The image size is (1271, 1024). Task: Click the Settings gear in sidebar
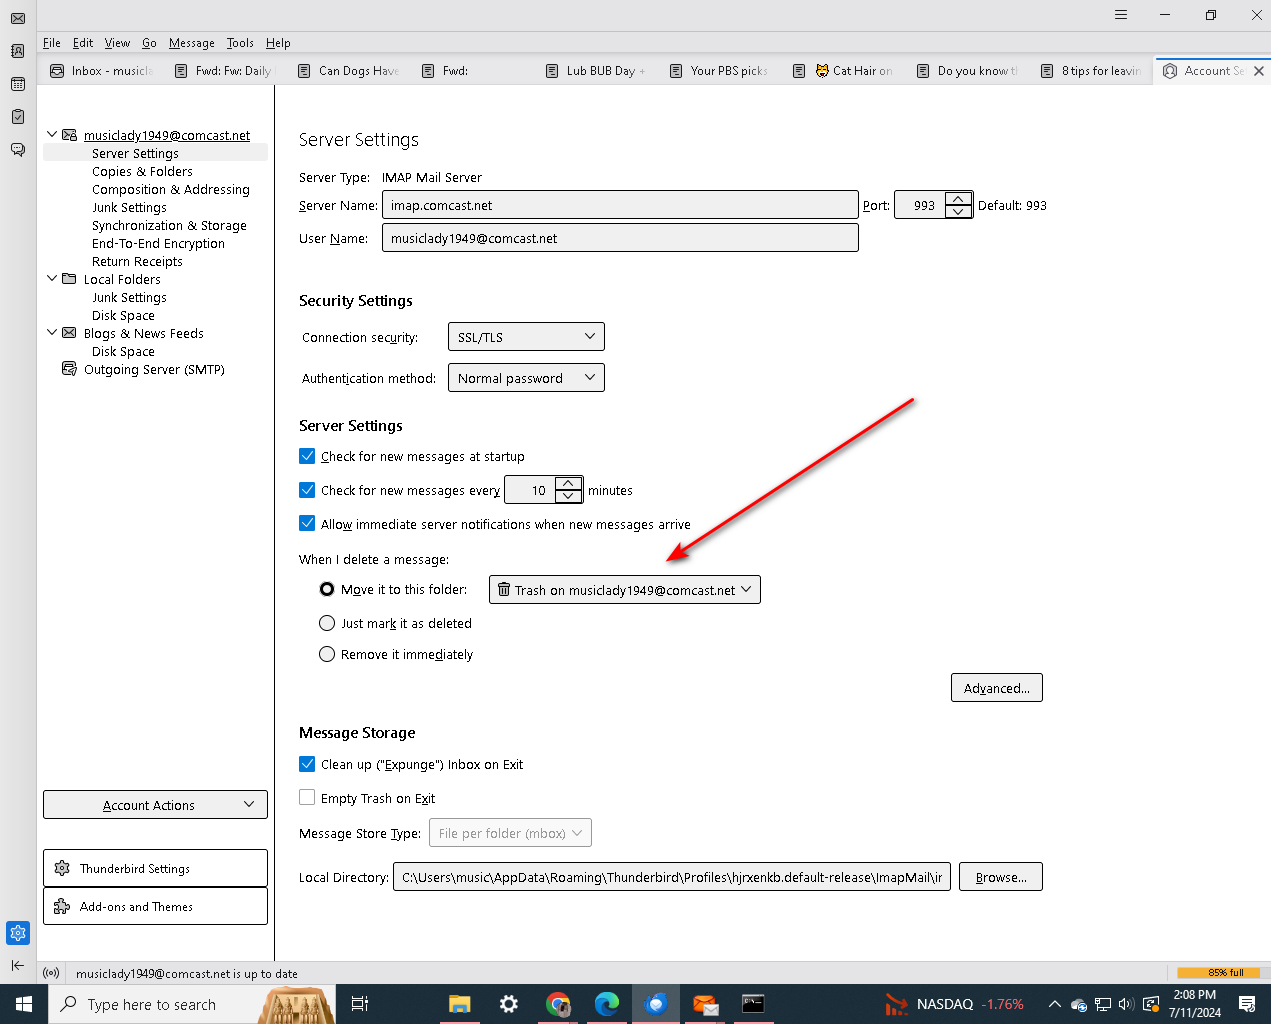pyautogui.click(x=18, y=933)
